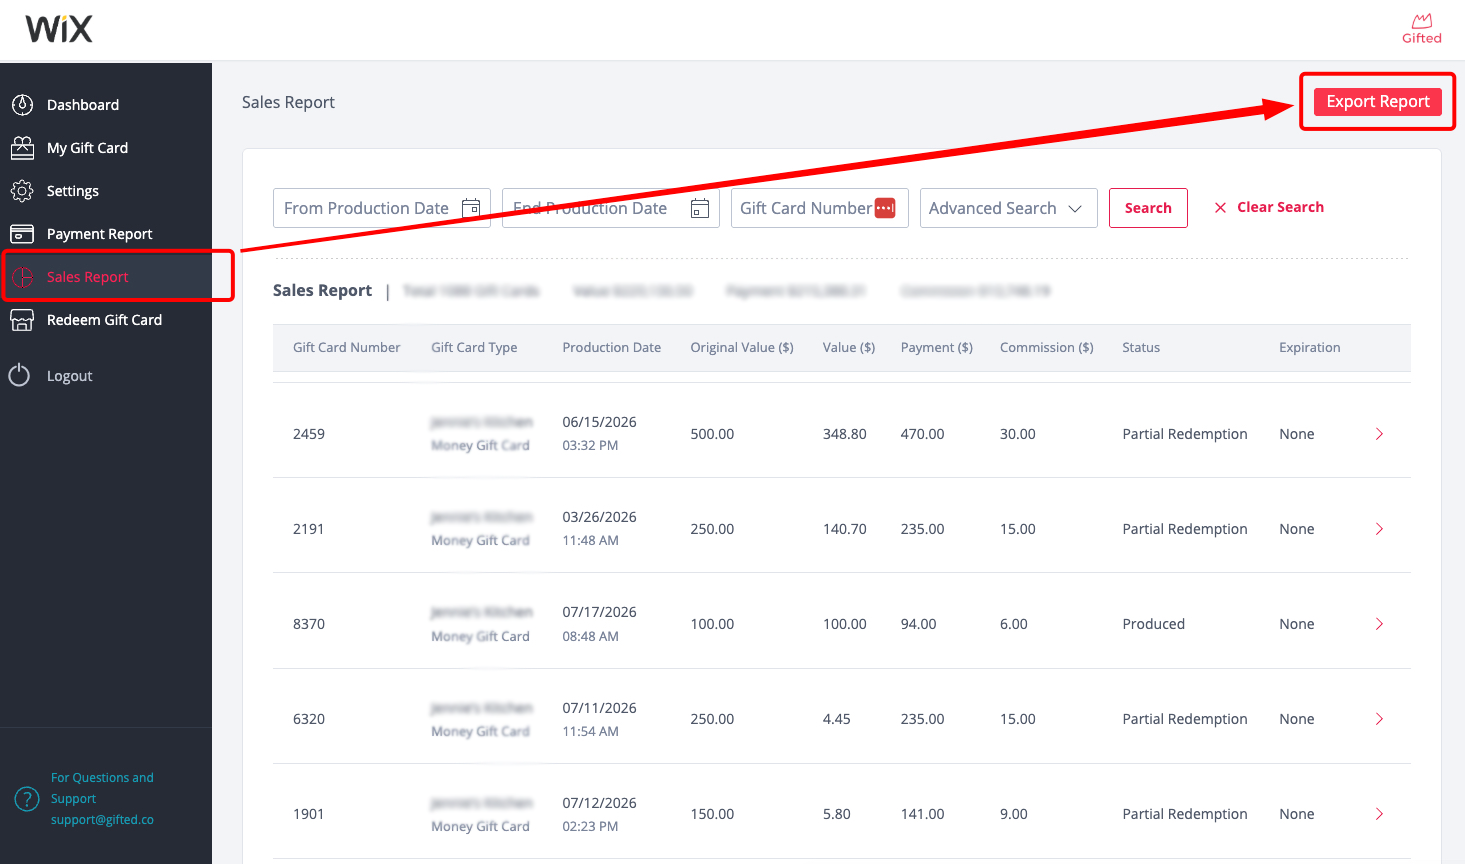
Task: Click the Gift Card Number input field
Action: [820, 208]
